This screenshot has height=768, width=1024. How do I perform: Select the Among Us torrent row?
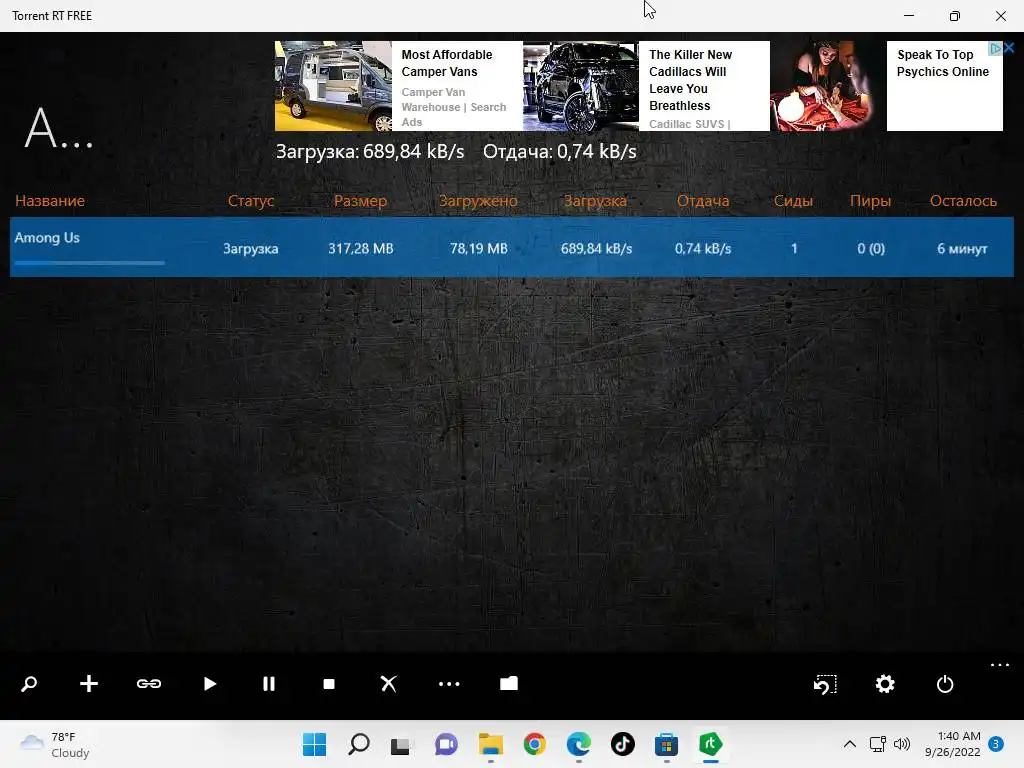pyautogui.click(x=512, y=247)
